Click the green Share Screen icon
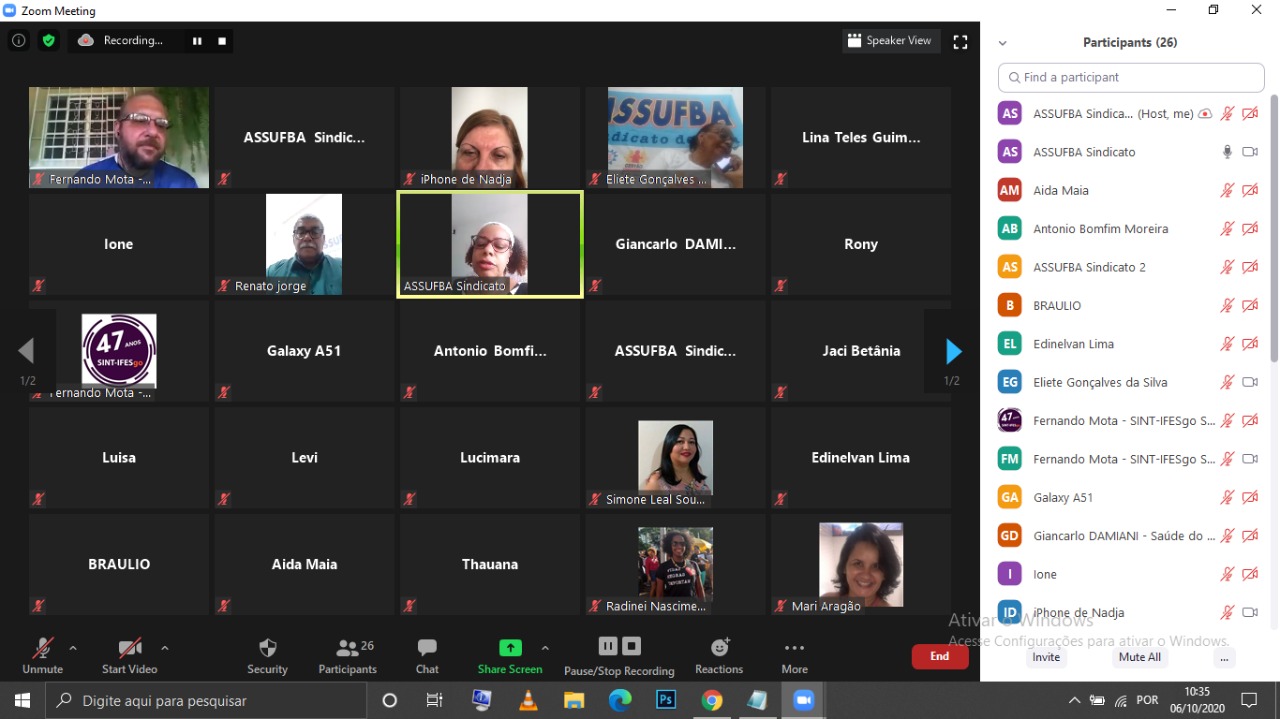Viewport: 1280px width, 719px height. pyautogui.click(x=510, y=648)
